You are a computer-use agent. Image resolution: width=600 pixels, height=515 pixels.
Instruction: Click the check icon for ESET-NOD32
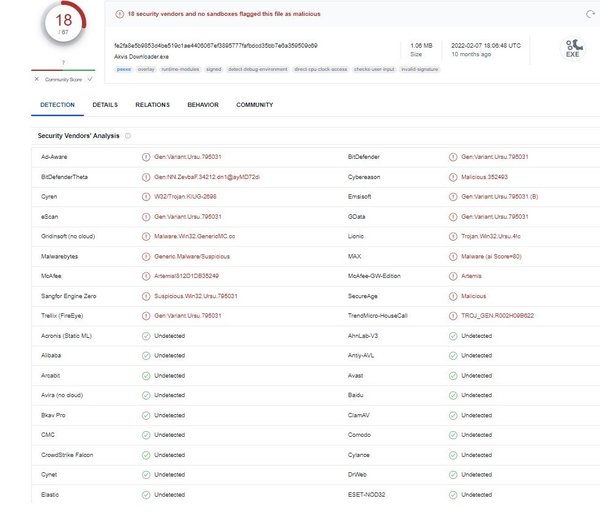453,494
